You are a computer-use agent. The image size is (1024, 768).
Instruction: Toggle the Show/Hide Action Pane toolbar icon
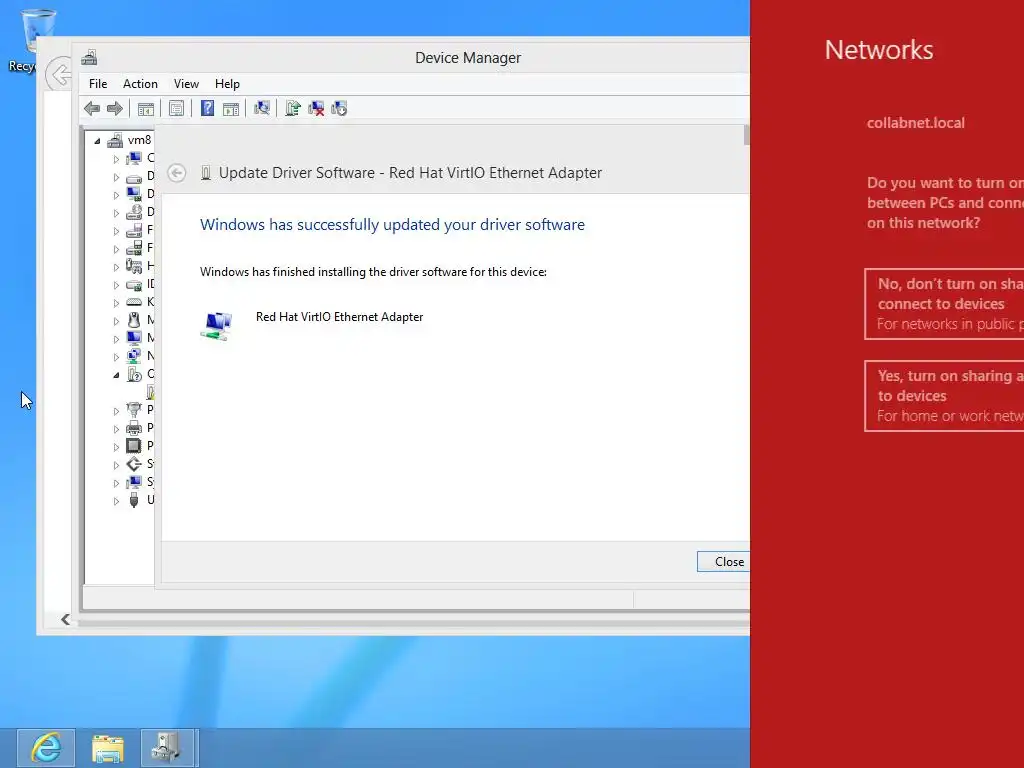point(231,108)
